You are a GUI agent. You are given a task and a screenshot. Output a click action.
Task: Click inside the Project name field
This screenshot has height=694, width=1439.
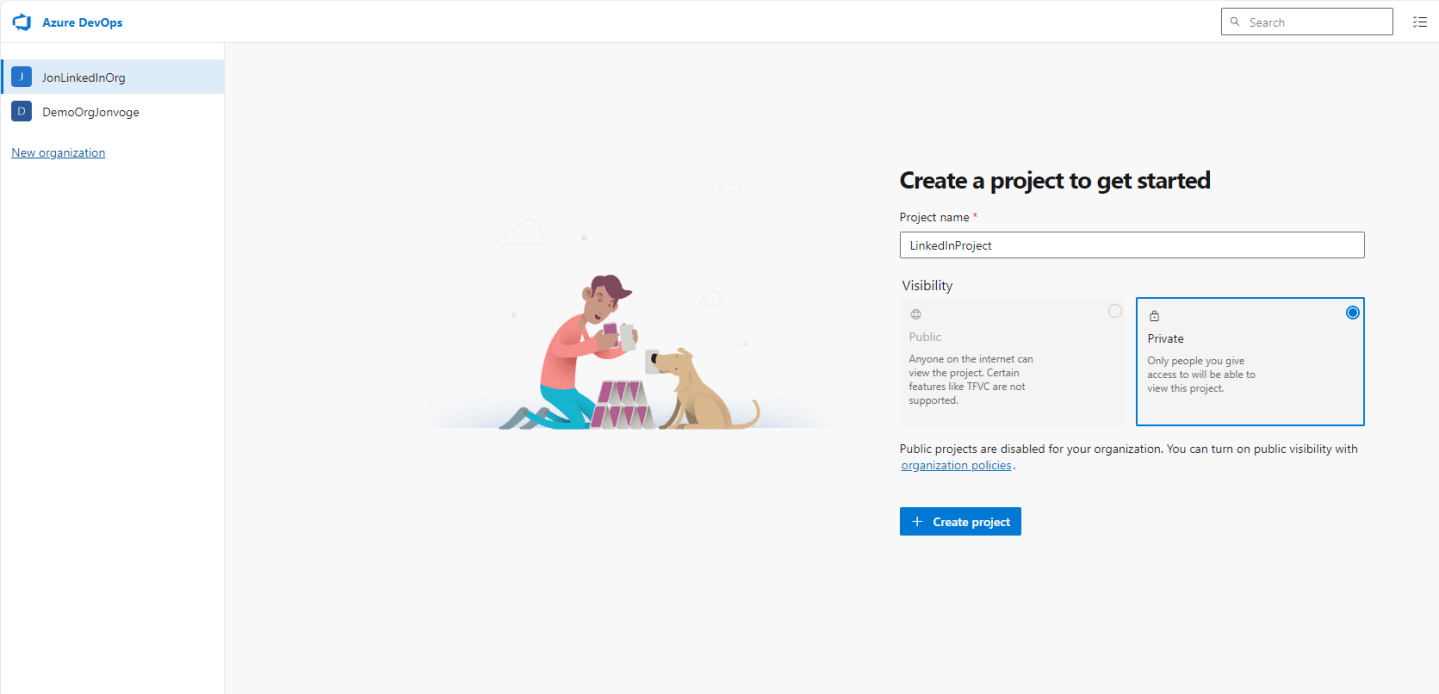point(1130,245)
